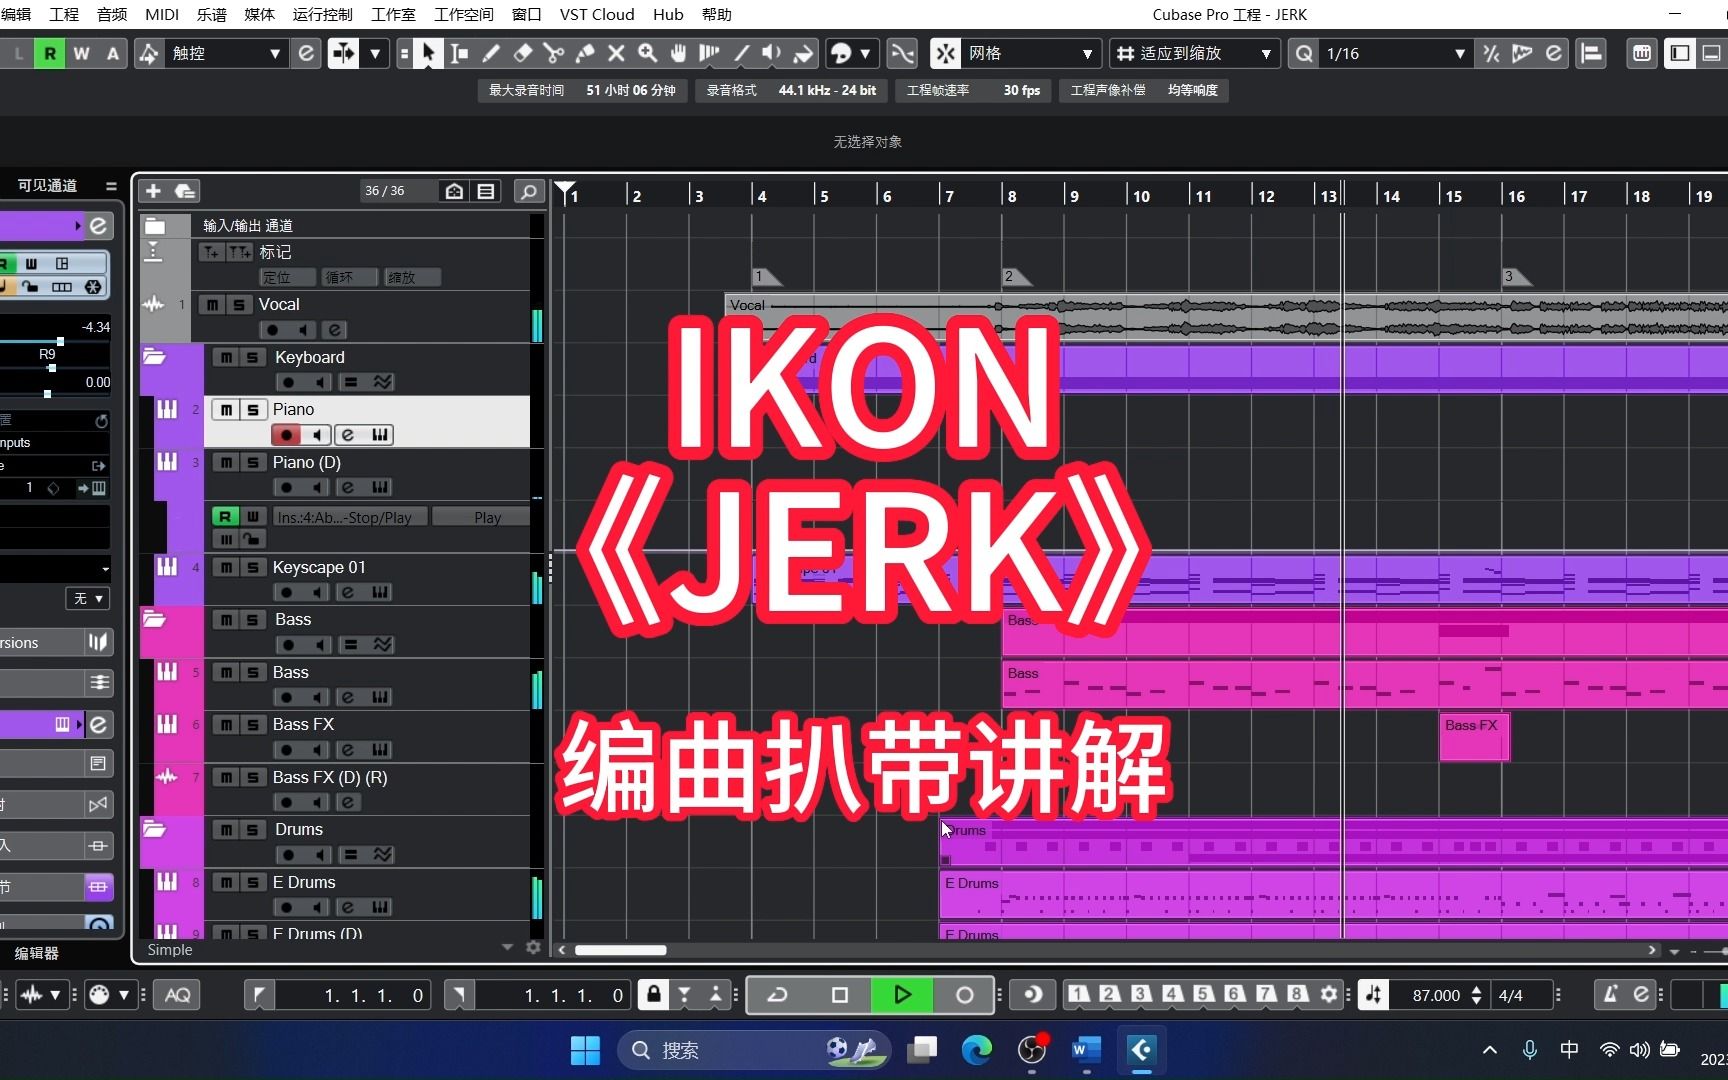
Task: Click the volume fader in the inspector
Action: coord(60,342)
